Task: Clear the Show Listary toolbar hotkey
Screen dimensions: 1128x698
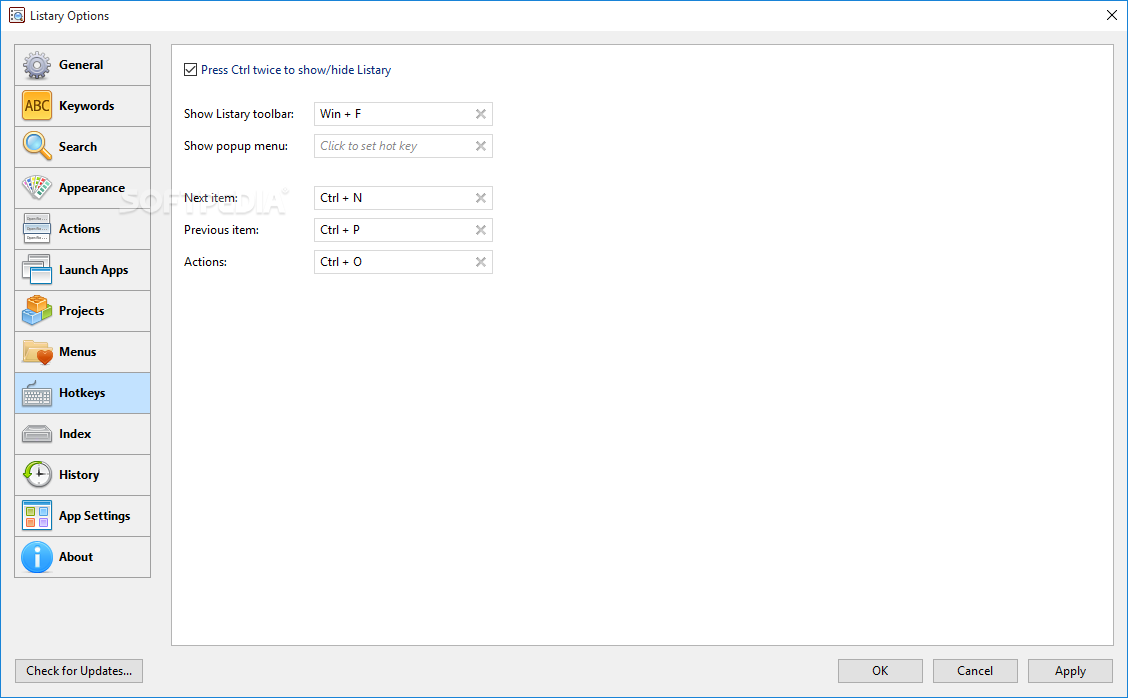Action: [481, 114]
